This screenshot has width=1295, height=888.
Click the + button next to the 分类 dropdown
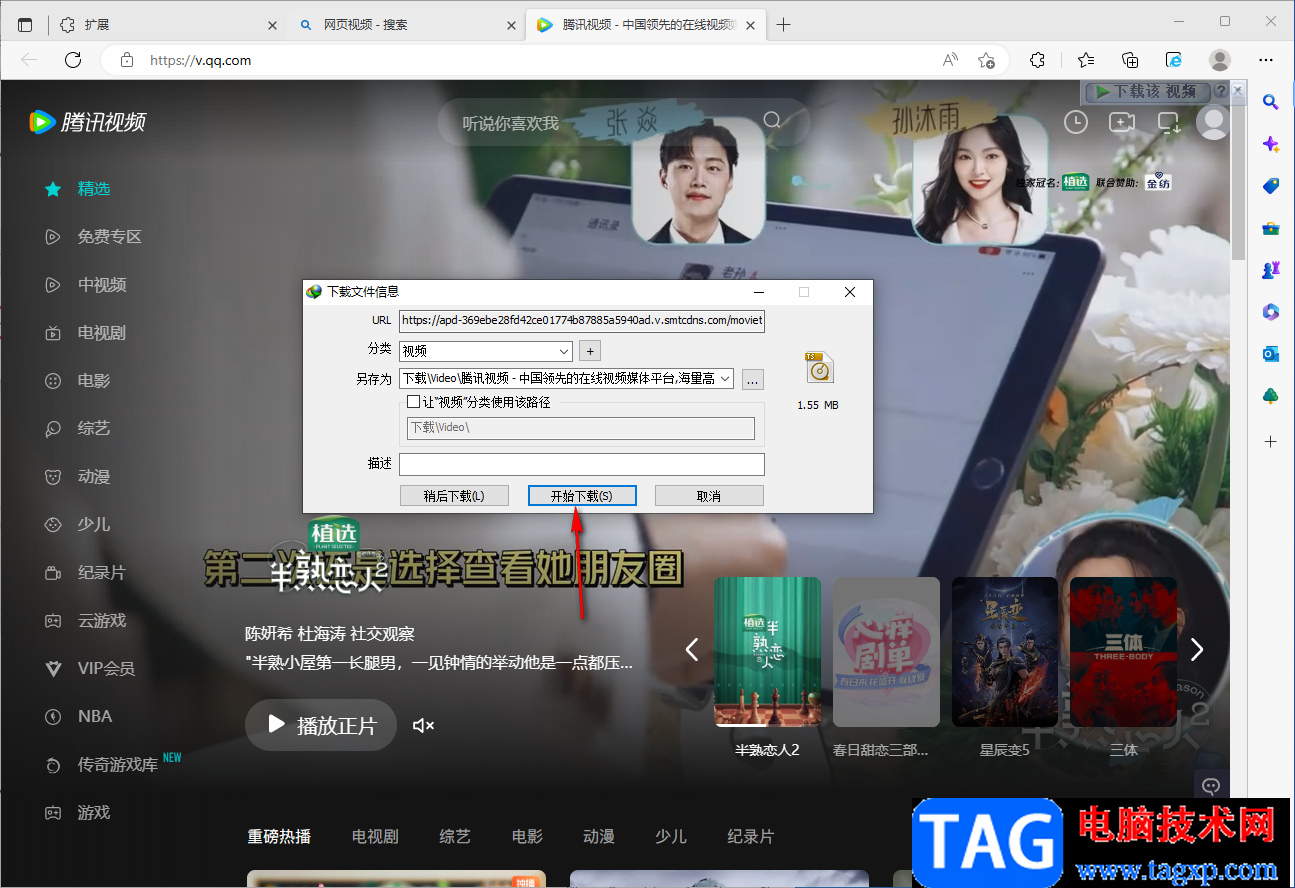(590, 351)
